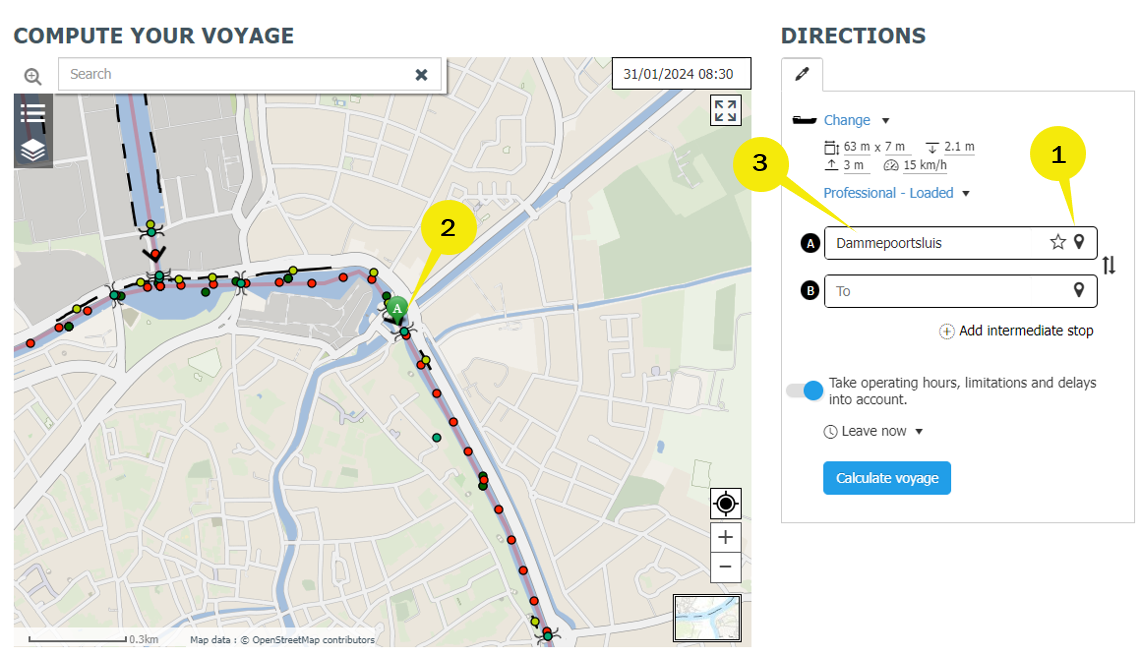
Task: Zoom in with the plus button
Action: pos(725,537)
